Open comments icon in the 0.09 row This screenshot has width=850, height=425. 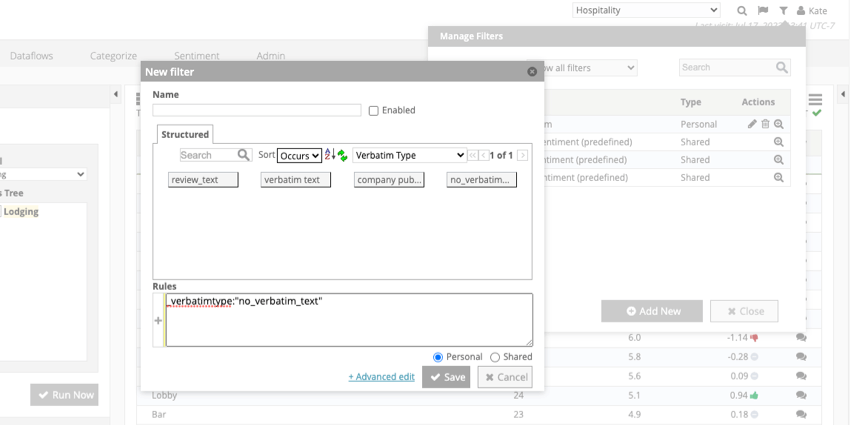coord(801,376)
